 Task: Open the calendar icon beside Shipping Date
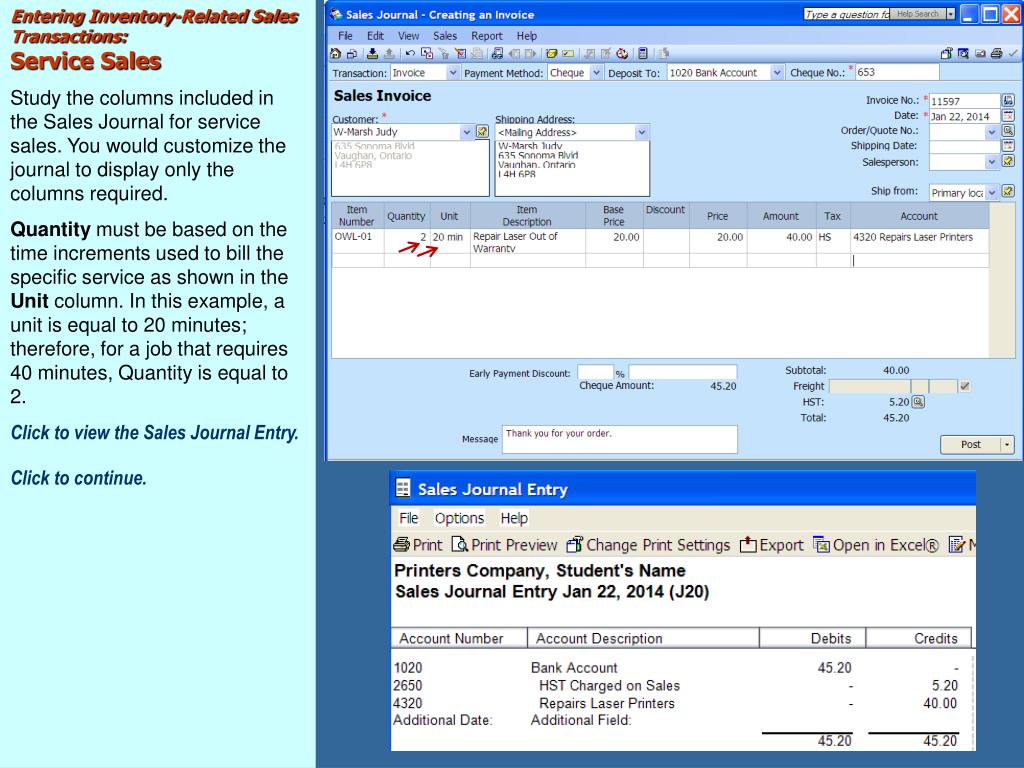(x=1008, y=146)
